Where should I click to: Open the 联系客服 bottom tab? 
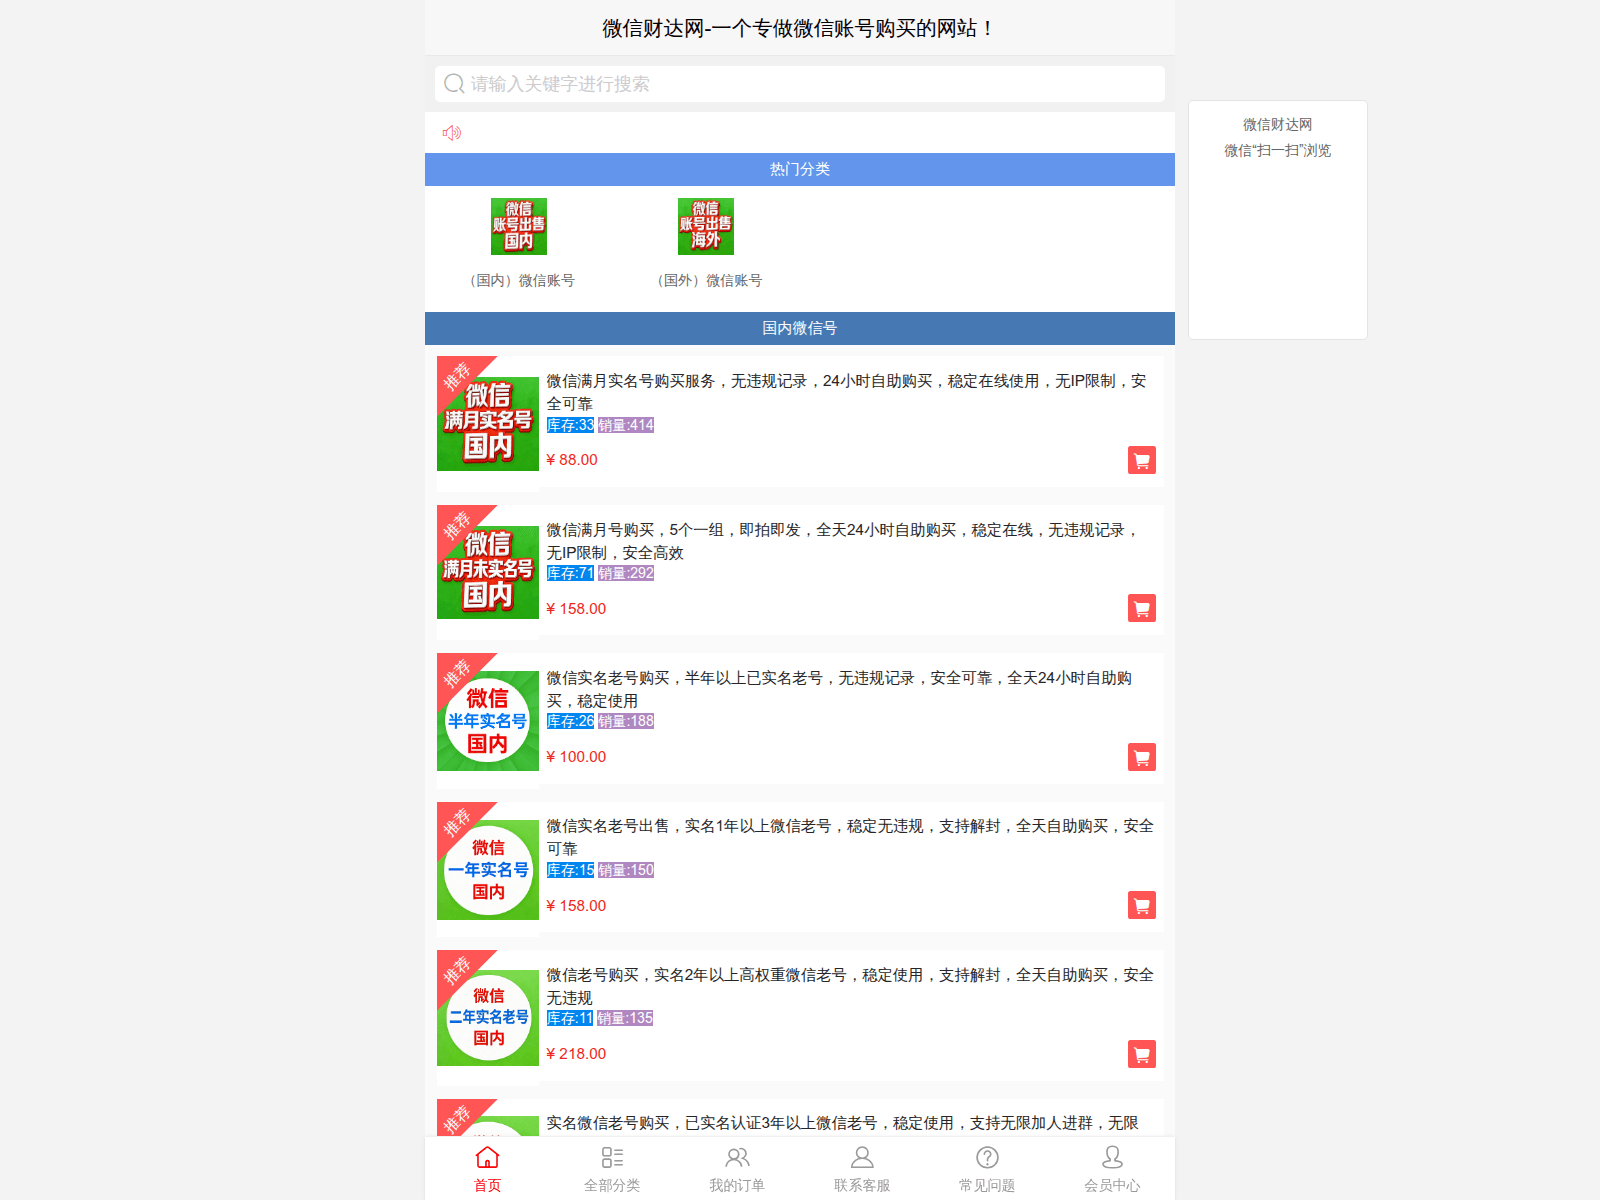tap(862, 1169)
